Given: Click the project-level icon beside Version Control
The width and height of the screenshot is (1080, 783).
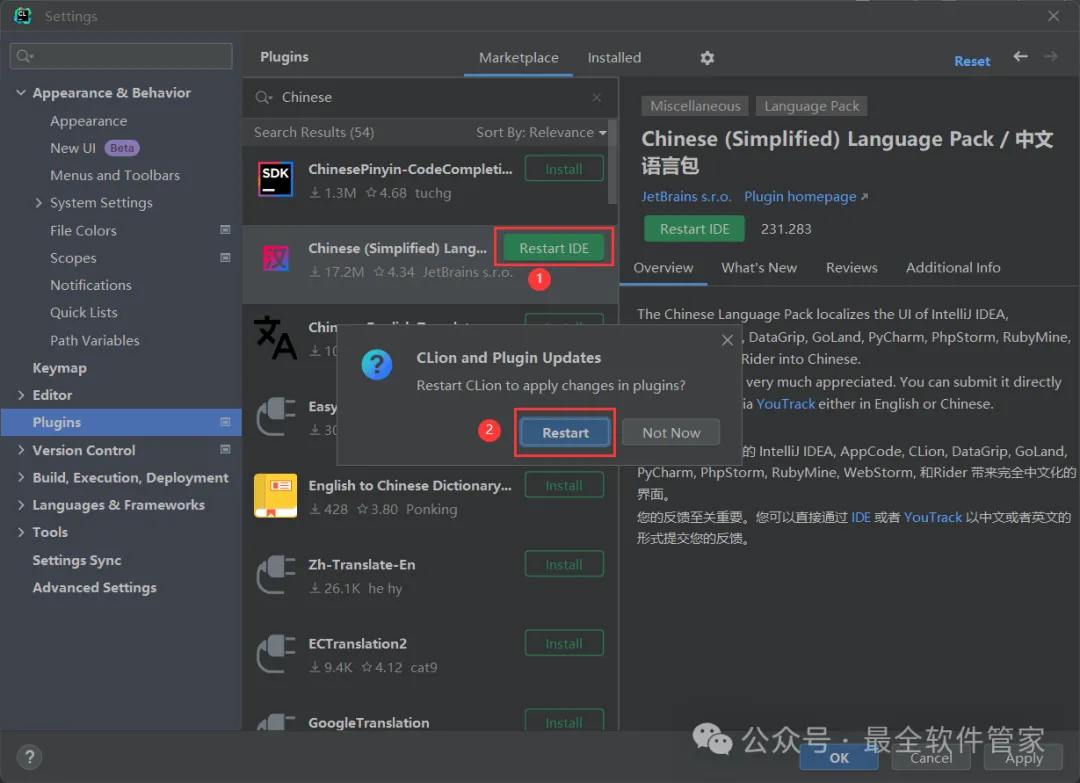Looking at the screenshot, I should pos(225,449).
